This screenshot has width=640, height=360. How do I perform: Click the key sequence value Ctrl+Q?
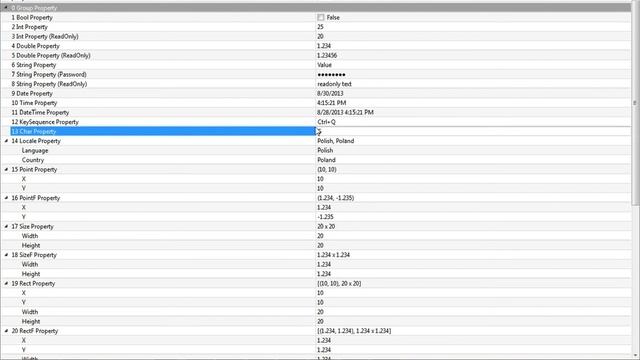(327, 122)
